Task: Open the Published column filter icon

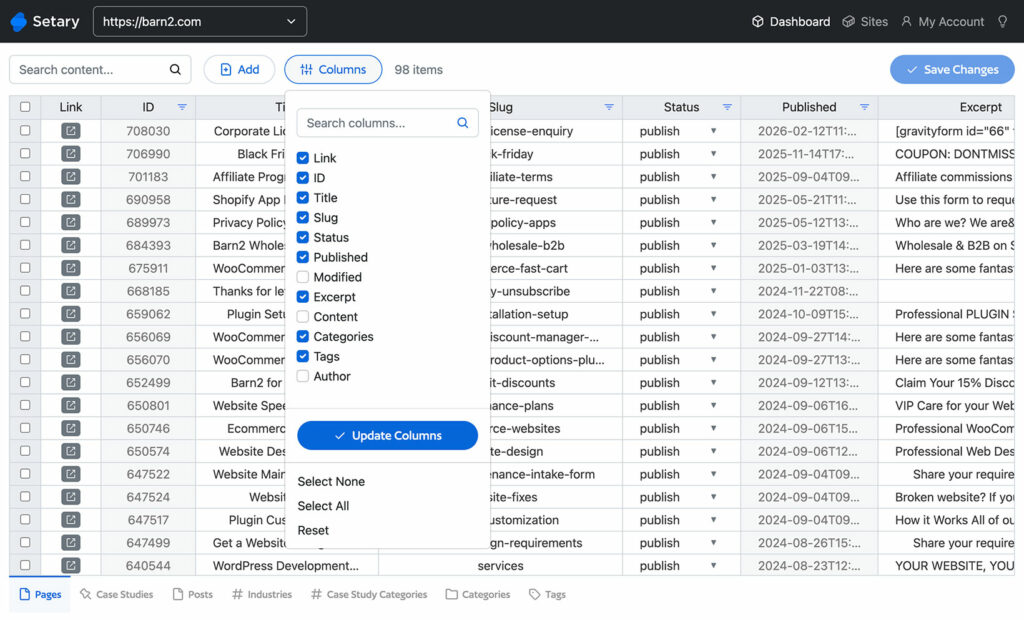Action: (864, 107)
